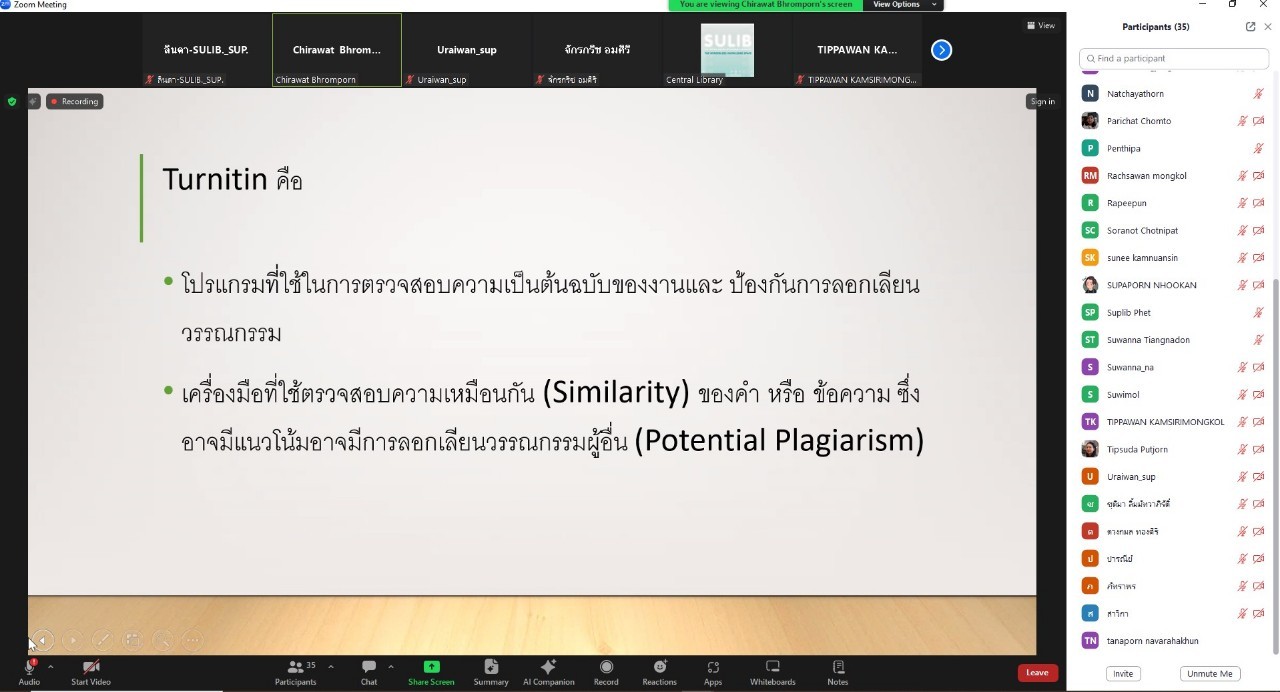Pop out the Participants panel
1280x692 pixels.
pyautogui.click(x=1250, y=27)
